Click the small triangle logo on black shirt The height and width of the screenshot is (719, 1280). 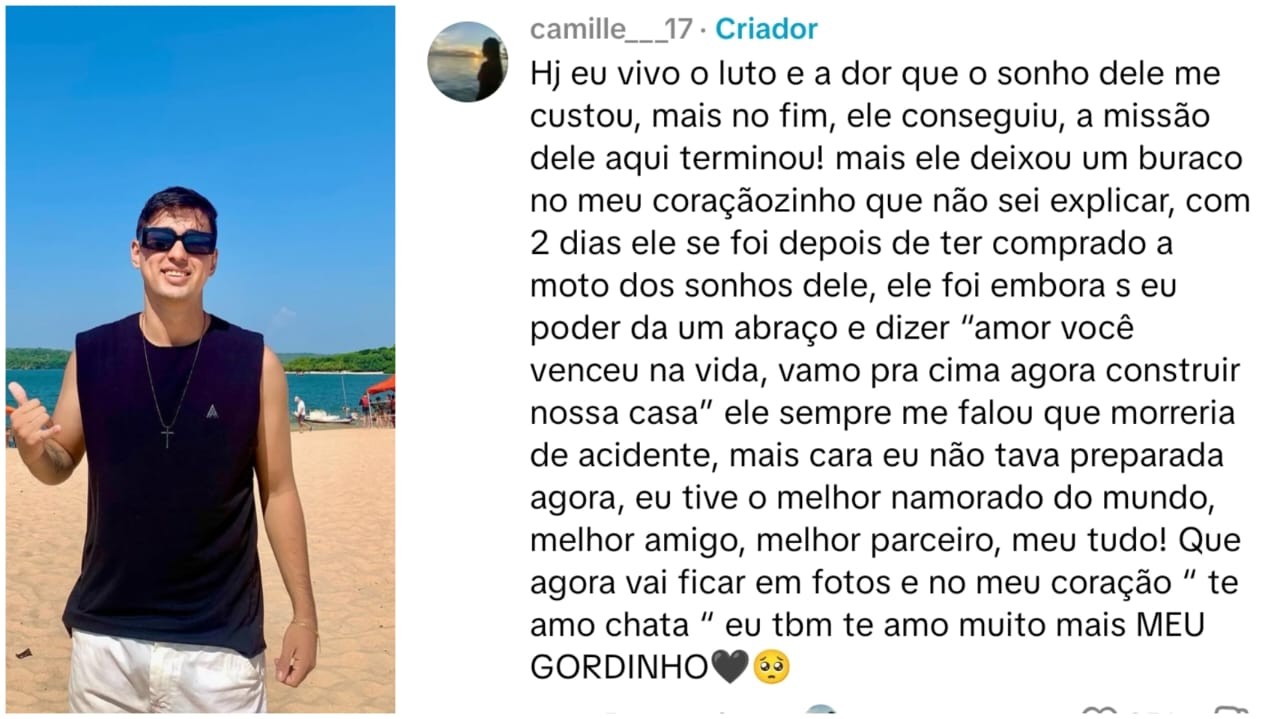click(x=212, y=409)
